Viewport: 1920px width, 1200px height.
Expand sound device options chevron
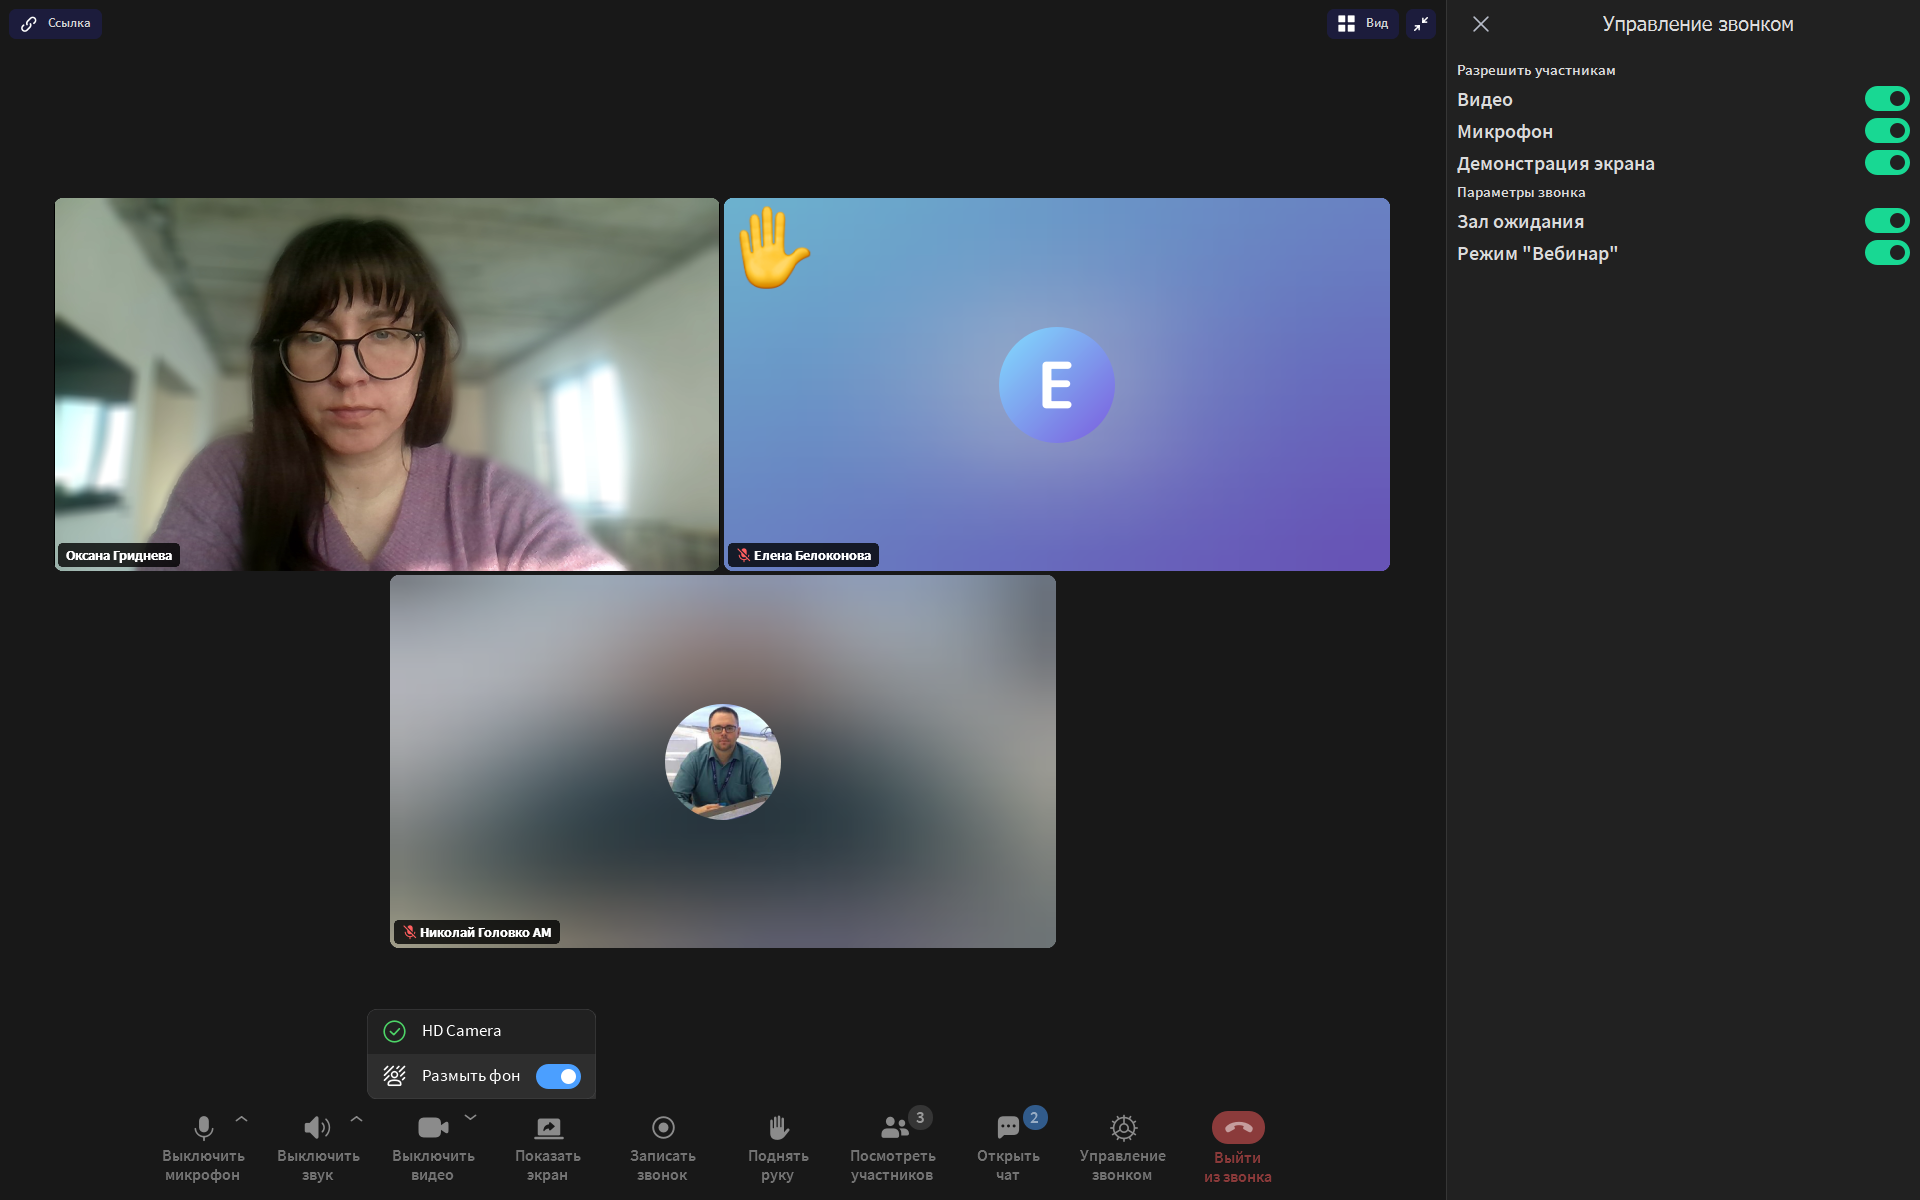tap(357, 1119)
